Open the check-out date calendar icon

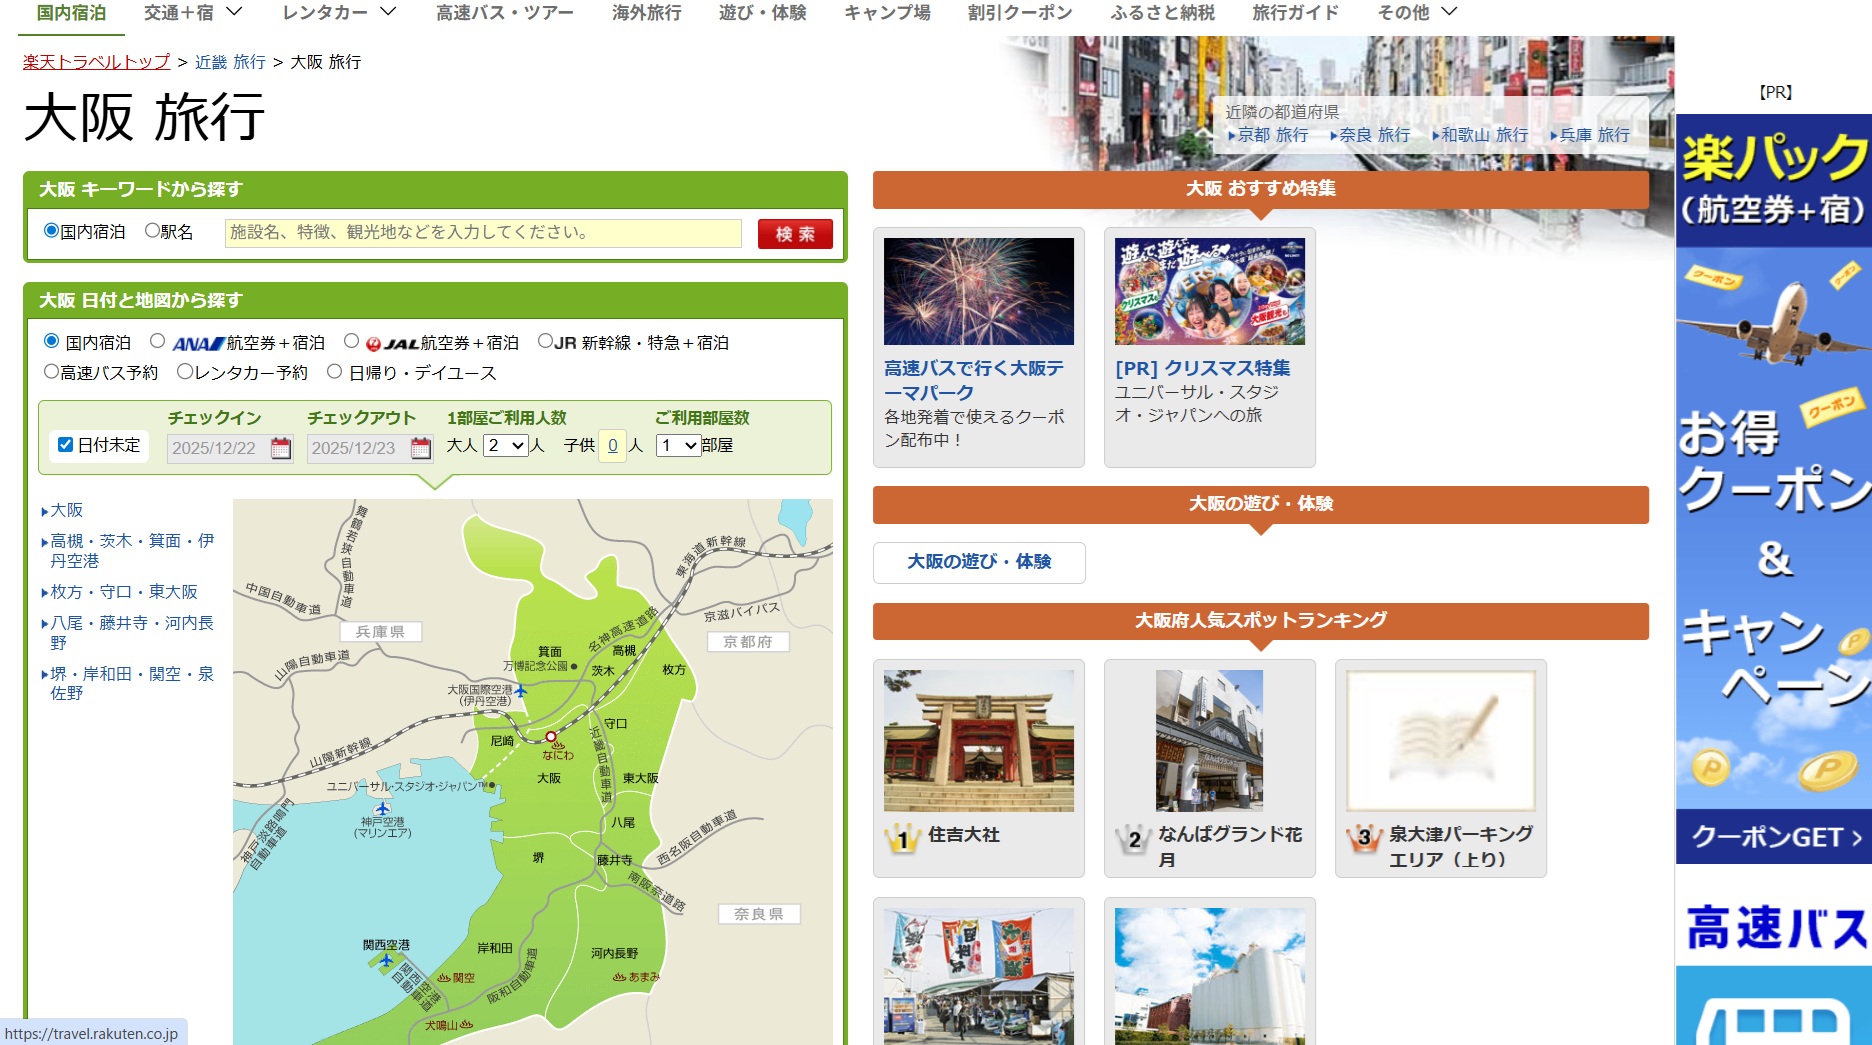pyautogui.click(x=421, y=448)
